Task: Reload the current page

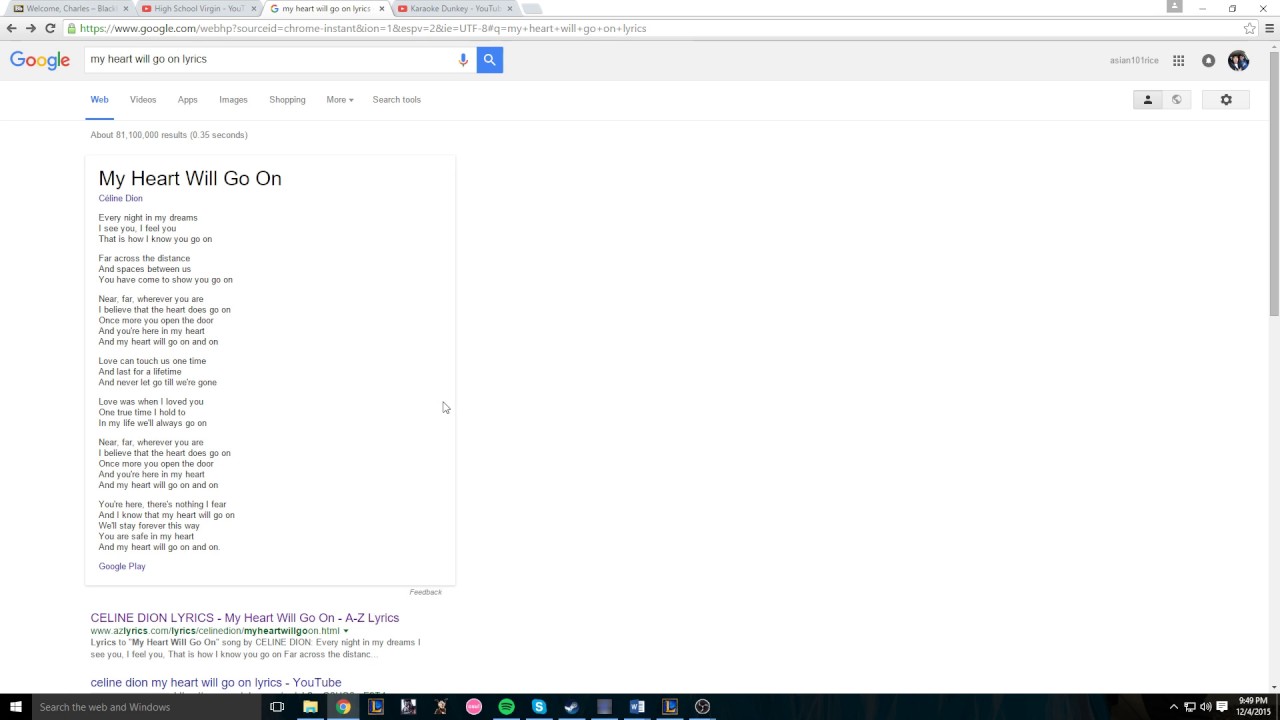Action: 50,28
